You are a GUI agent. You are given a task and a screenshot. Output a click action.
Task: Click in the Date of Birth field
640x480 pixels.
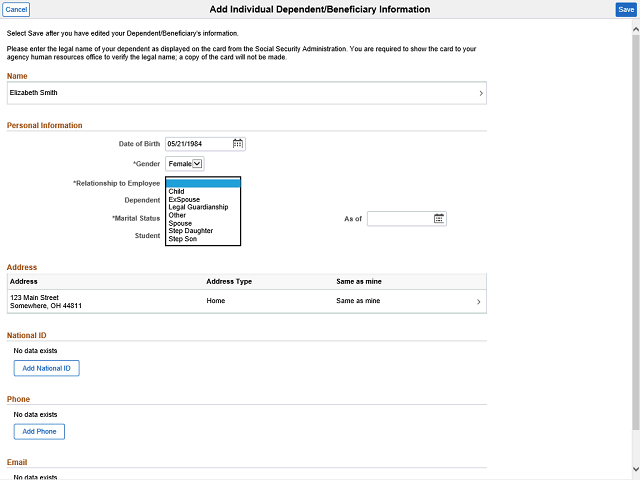198,144
